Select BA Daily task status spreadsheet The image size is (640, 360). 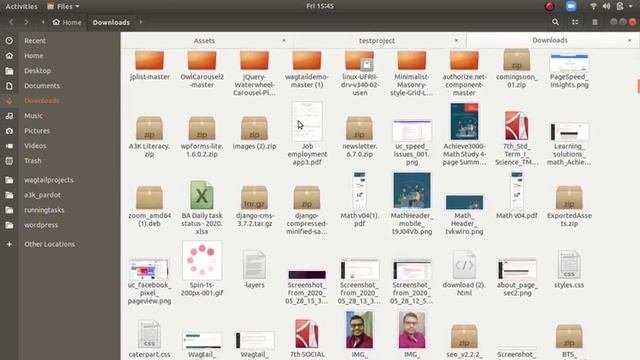[x=202, y=207]
